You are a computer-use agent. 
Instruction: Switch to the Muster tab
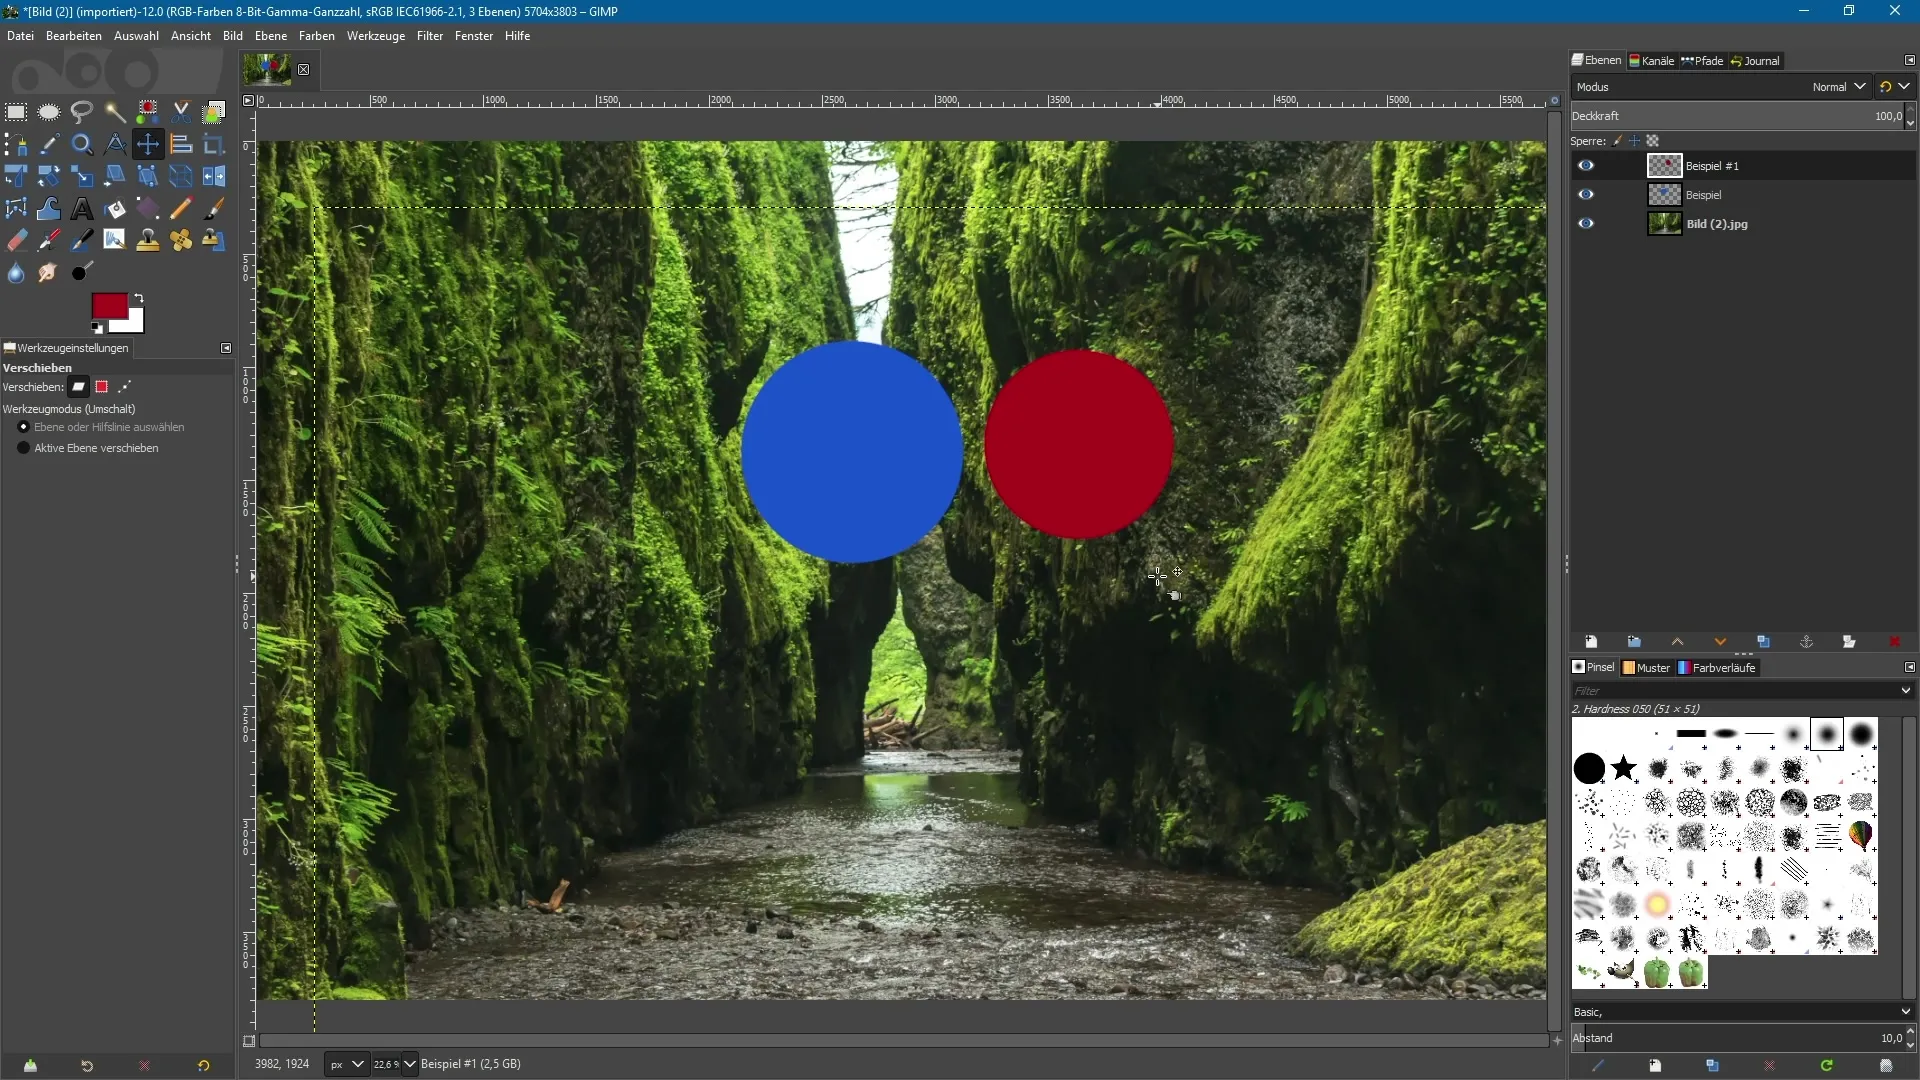(x=1647, y=668)
